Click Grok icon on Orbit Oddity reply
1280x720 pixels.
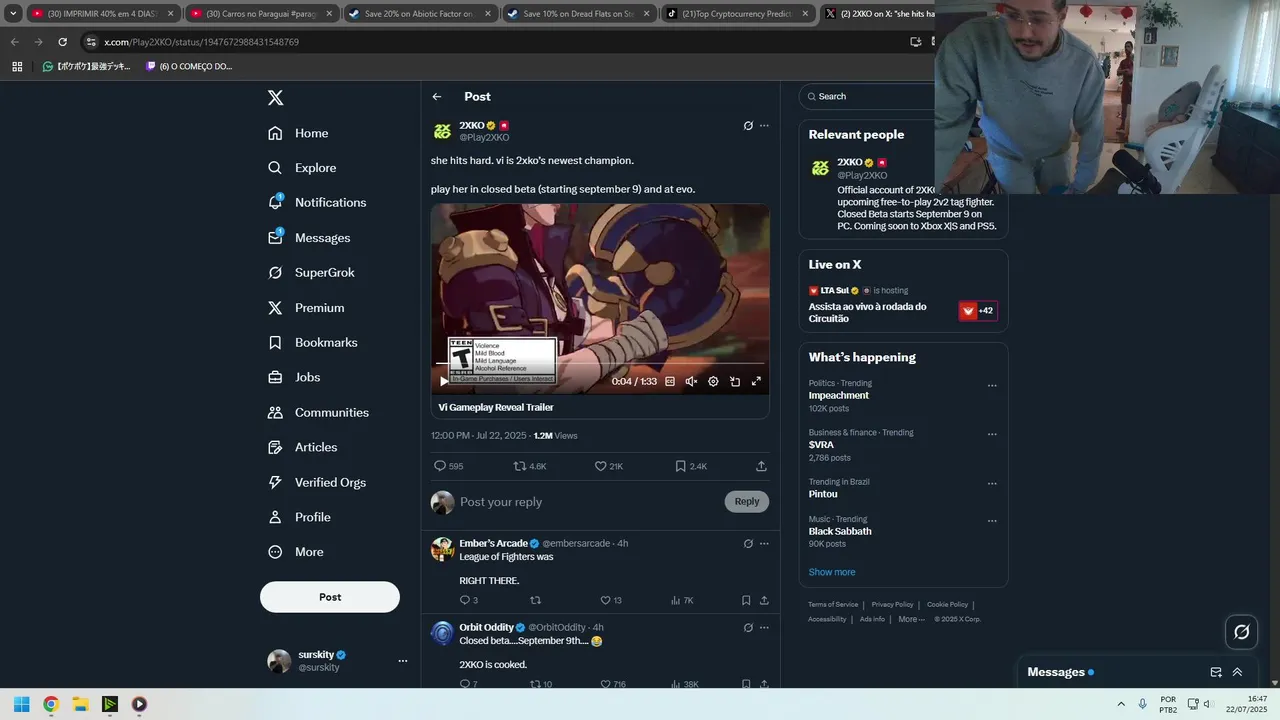[x=748, y=628]
